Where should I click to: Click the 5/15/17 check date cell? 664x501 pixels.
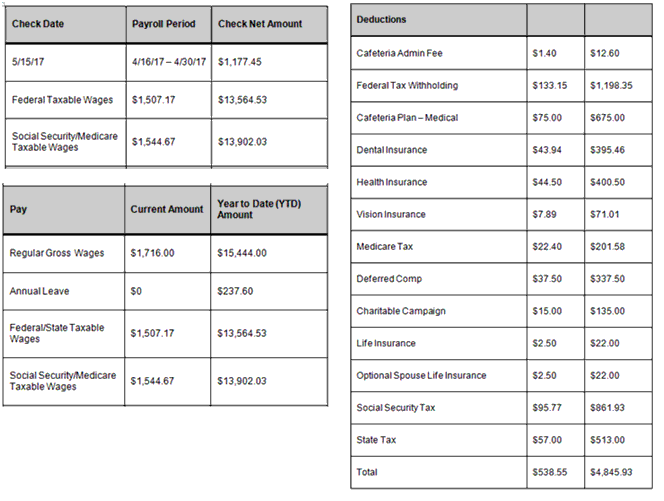pos(66,62)
